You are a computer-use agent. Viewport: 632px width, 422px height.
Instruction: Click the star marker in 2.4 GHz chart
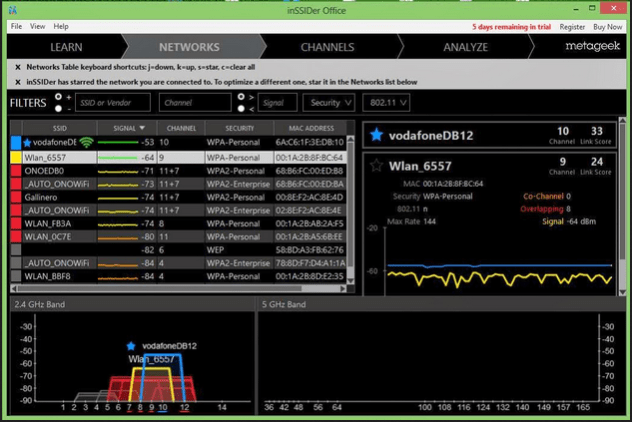pos(131,346)
